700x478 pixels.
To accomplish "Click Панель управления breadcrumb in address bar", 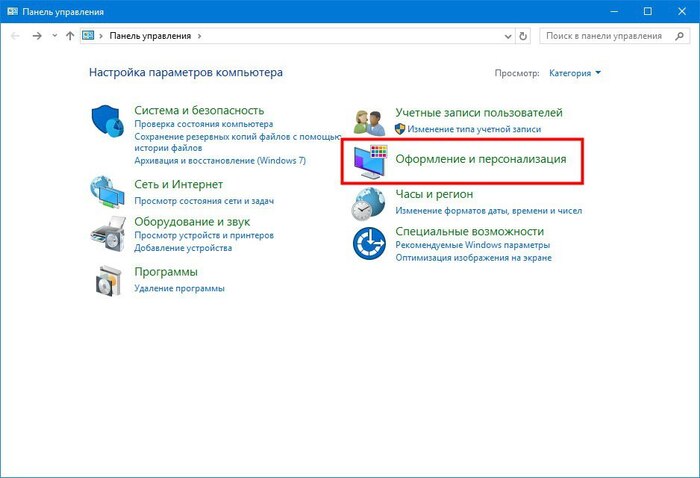I will (150, 36).
